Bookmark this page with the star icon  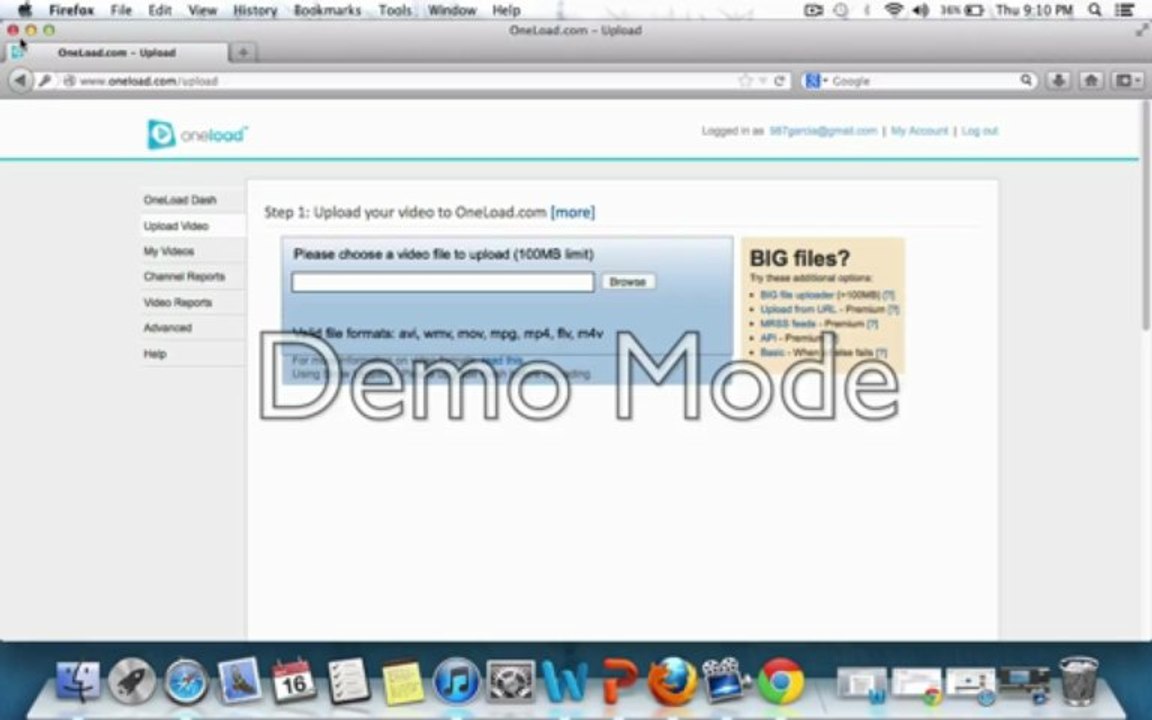click(746, 81)
